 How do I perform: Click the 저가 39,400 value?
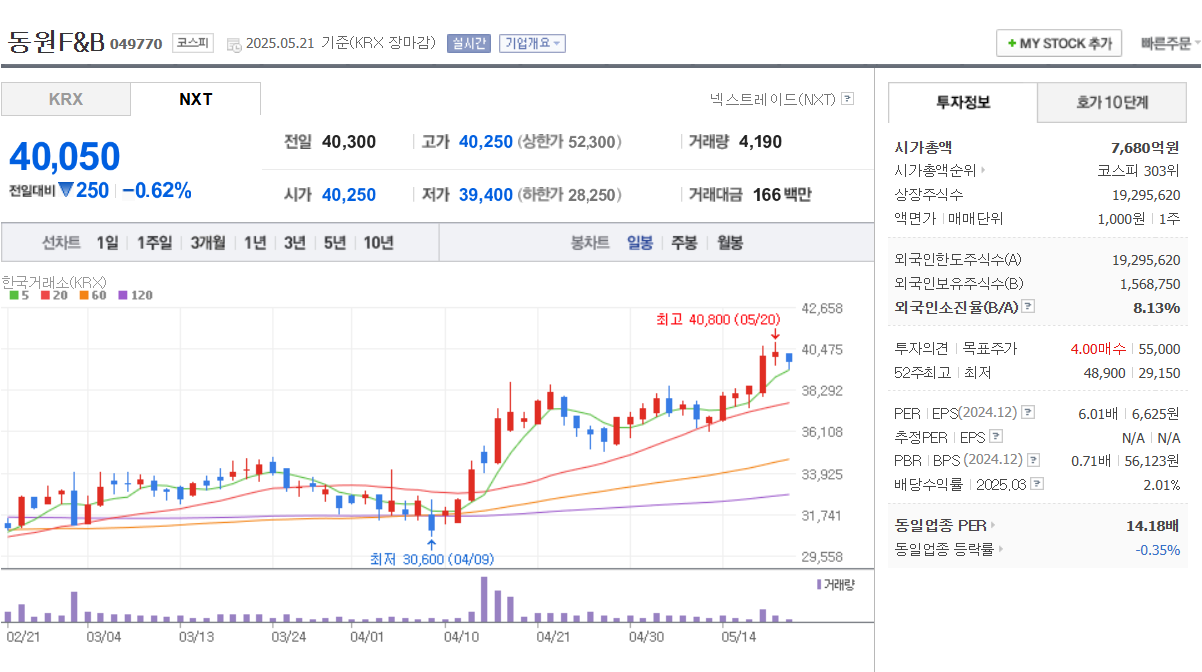pos(486,194)
